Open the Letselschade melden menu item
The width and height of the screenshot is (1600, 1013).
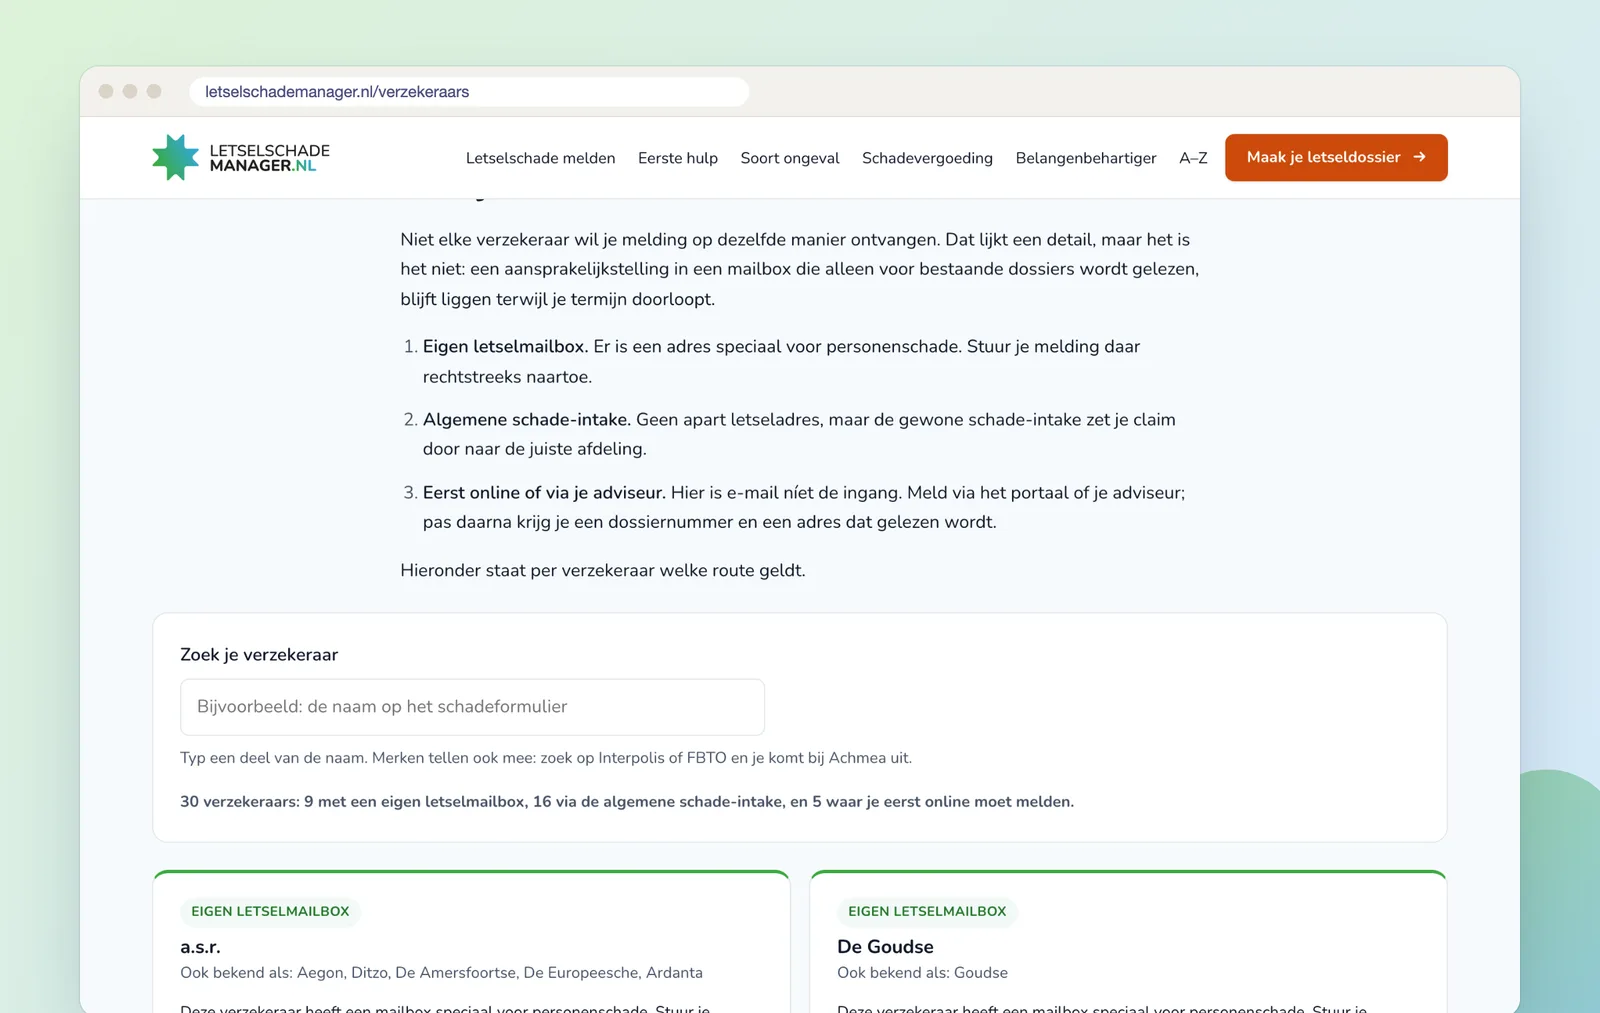pos(540,158)
